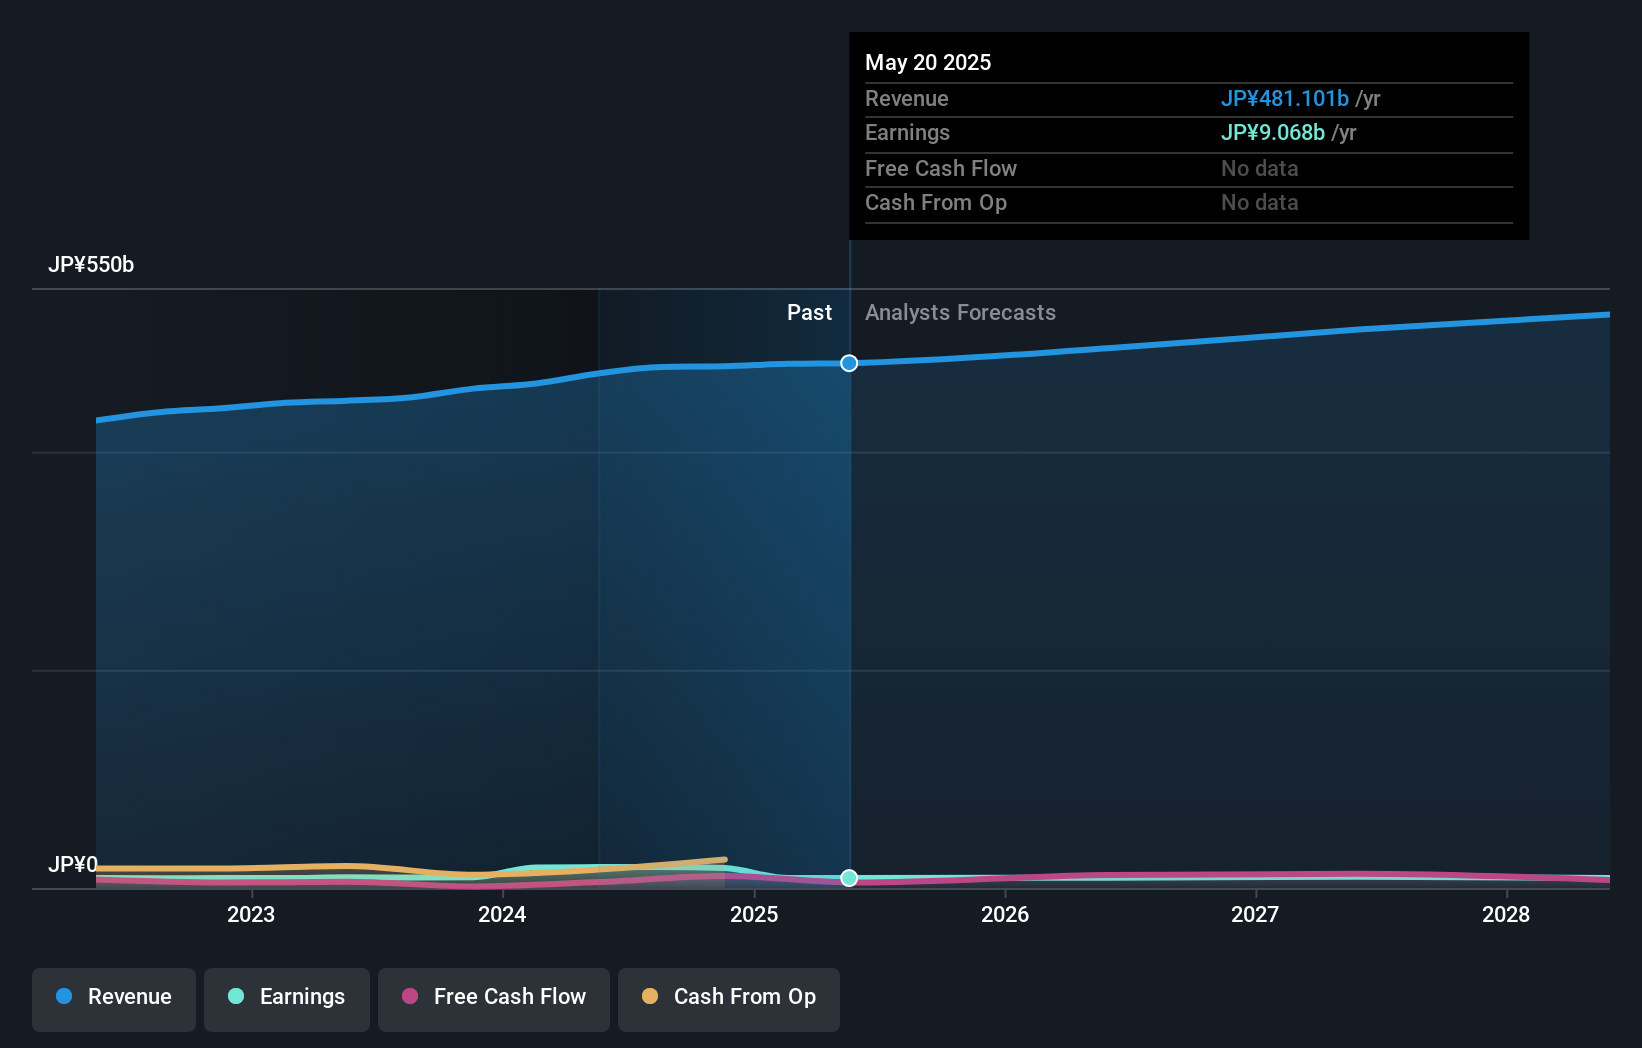This screenshot has width=1642, height=1048.
Task: Click the Earnings tooltip row label
Action: 907,133
